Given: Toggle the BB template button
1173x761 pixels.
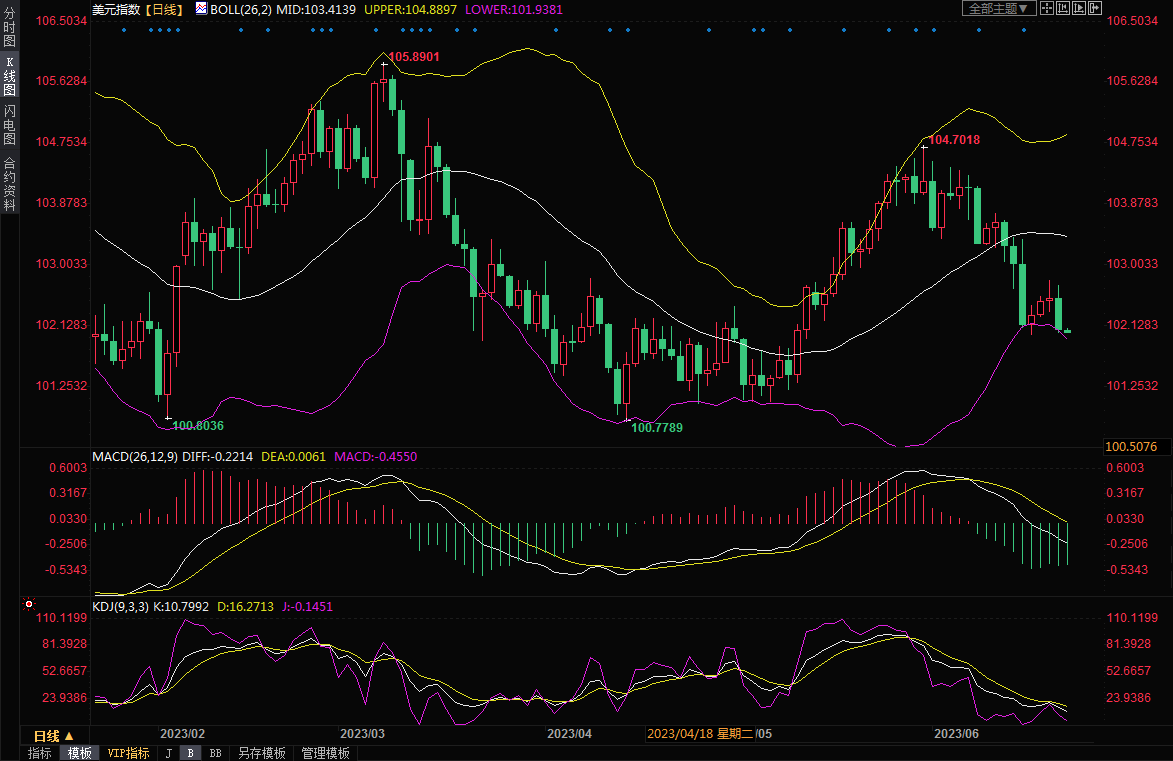Looking at the screenshot, I should (x=215, y=753).
